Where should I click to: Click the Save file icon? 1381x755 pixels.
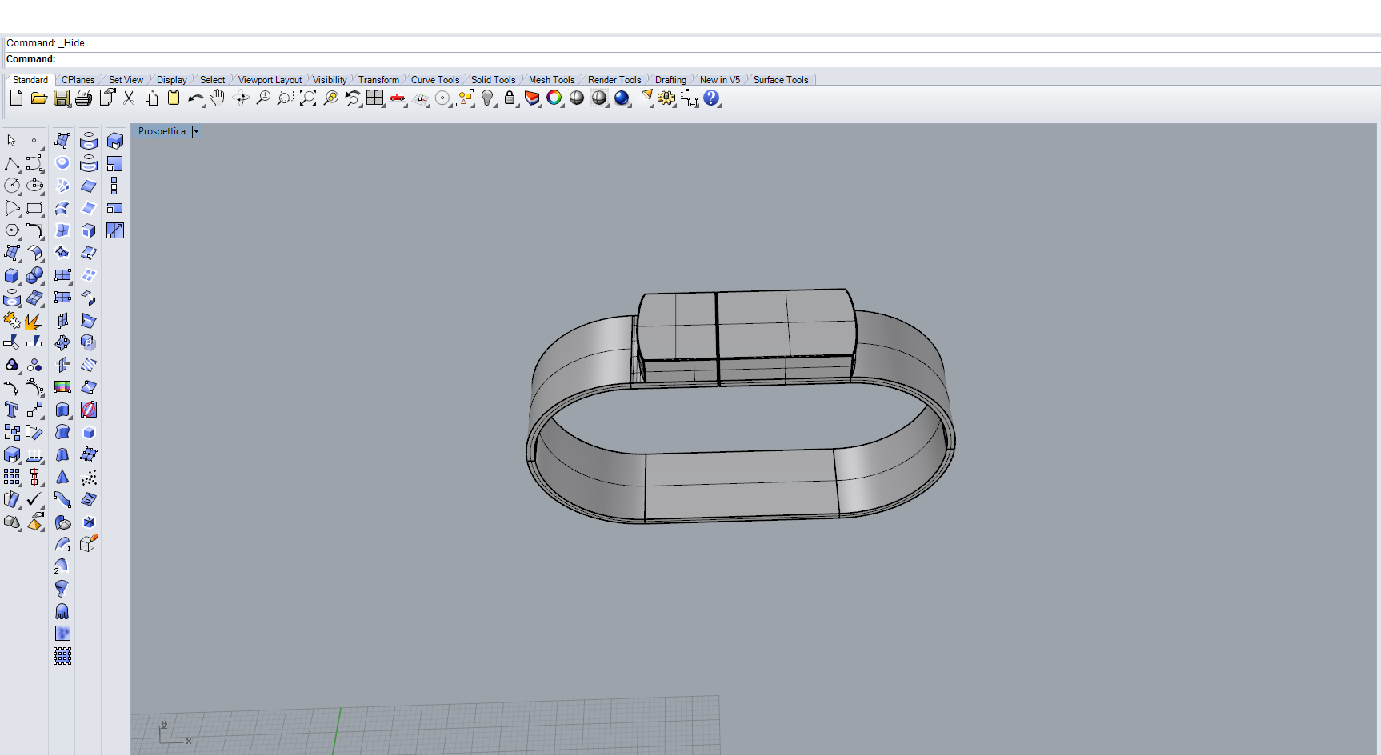(x=61, y=98)
